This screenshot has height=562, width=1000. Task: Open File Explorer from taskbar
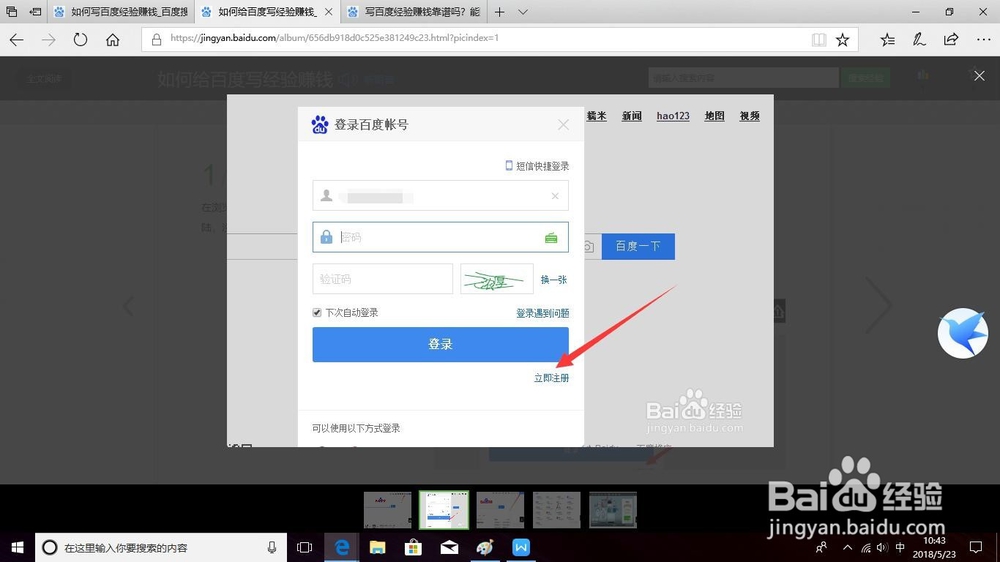click(x=378, y=547)
